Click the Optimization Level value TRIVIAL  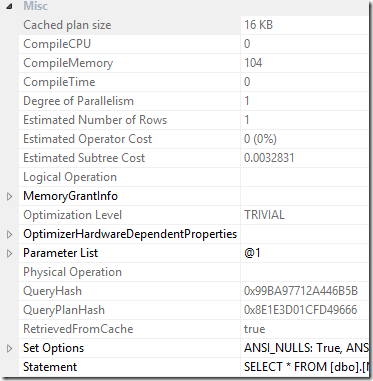coord(264,215)
